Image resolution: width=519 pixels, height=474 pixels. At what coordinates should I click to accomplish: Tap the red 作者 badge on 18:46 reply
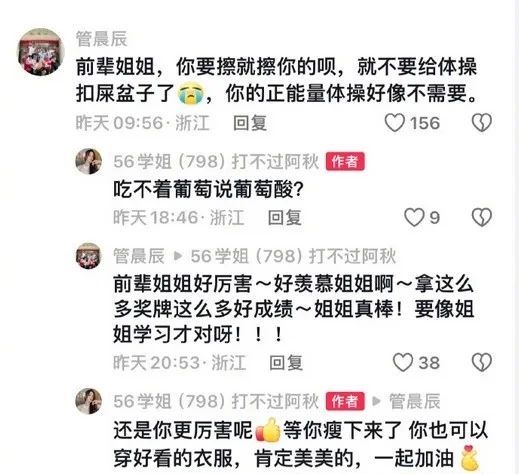[345, 162]
